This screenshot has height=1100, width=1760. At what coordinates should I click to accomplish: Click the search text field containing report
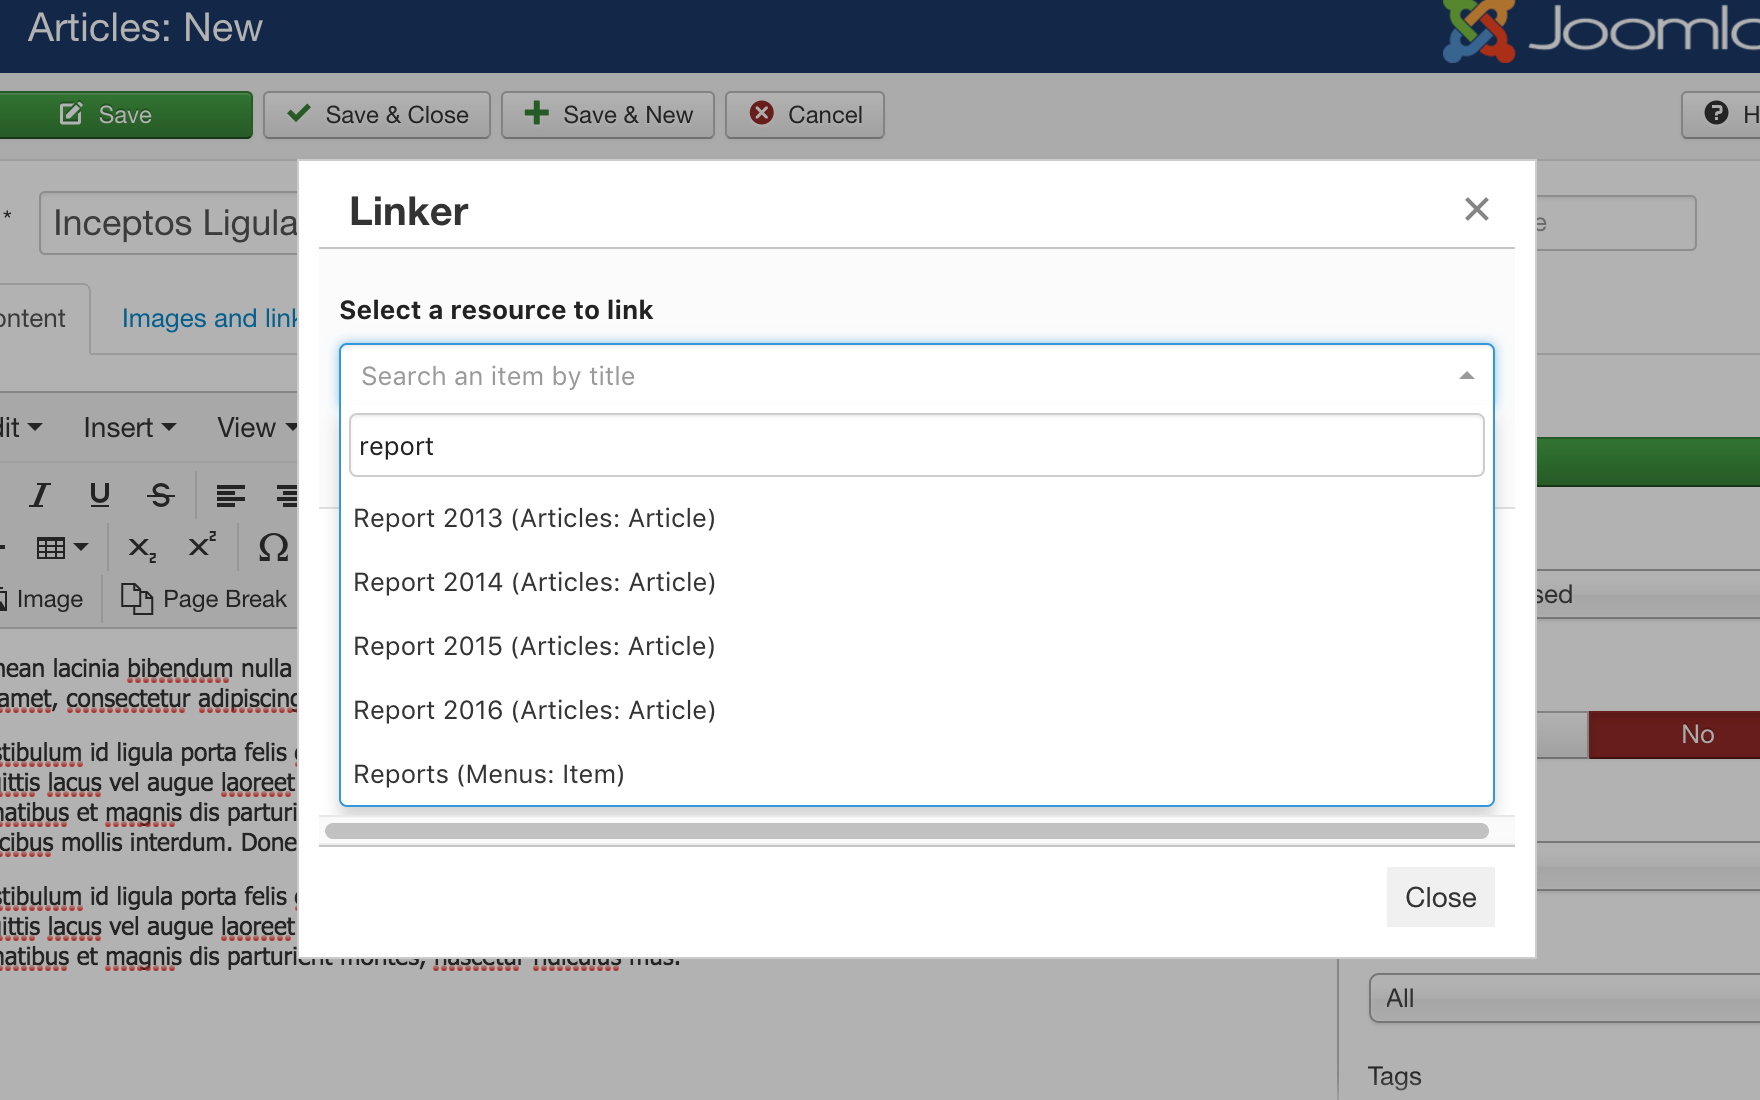tap(915, 446)
